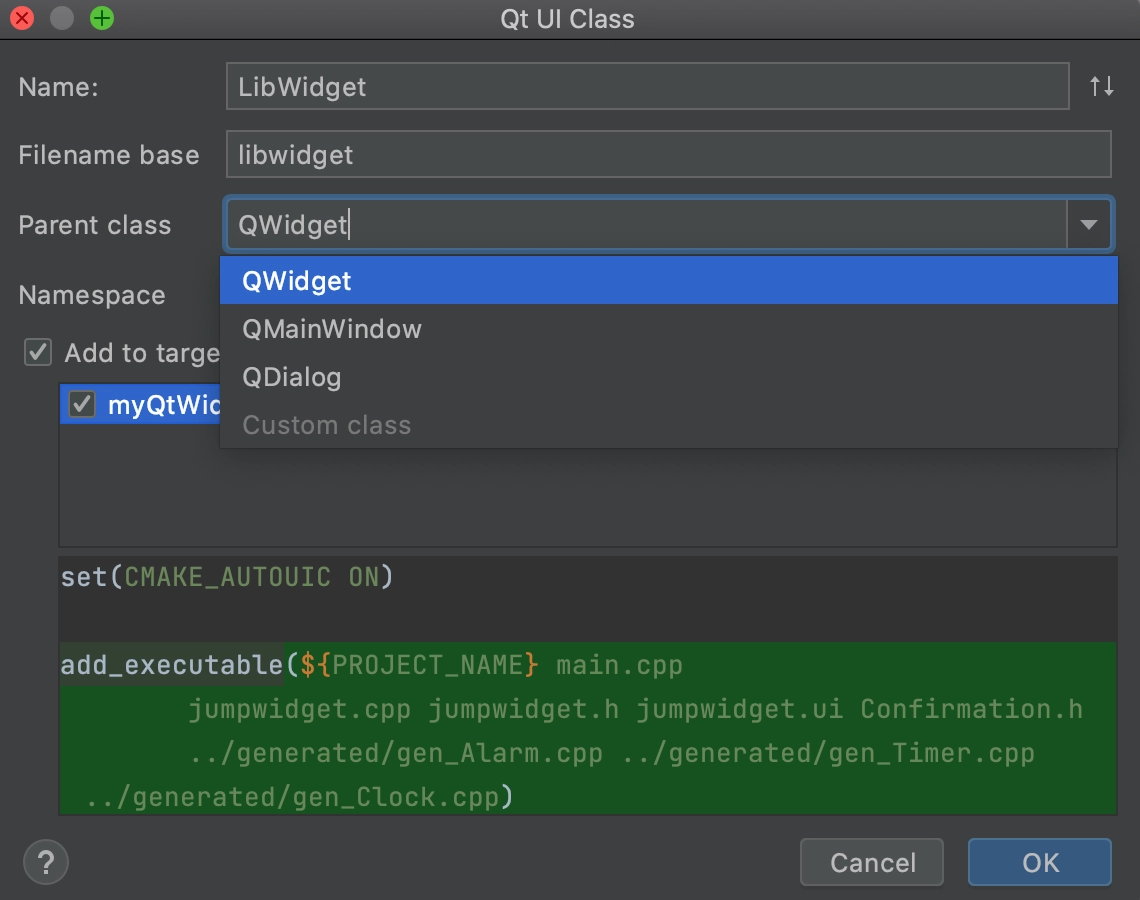This screenshot has width=1140, height=900.
Task: Click into the Parent class text box
Action: tap(646, 225)
